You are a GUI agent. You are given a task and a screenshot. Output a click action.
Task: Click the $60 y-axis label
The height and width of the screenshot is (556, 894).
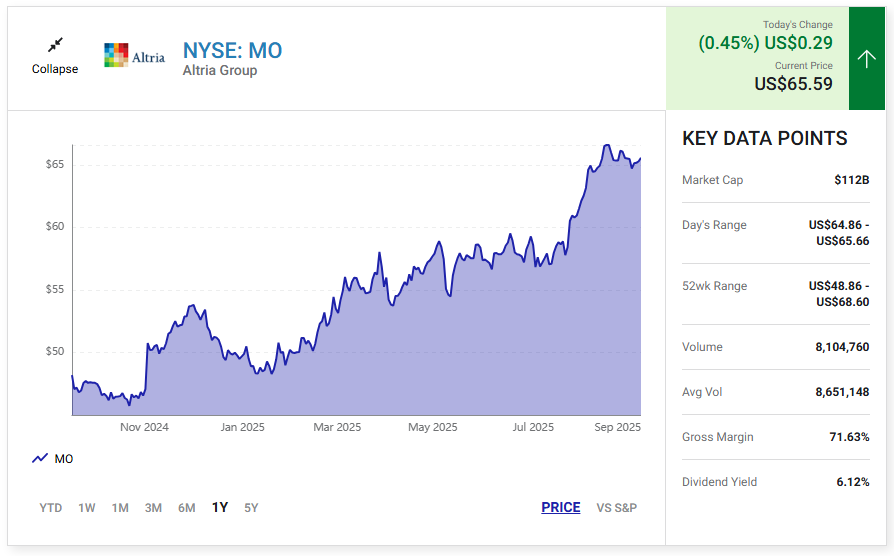pos(55,226)
